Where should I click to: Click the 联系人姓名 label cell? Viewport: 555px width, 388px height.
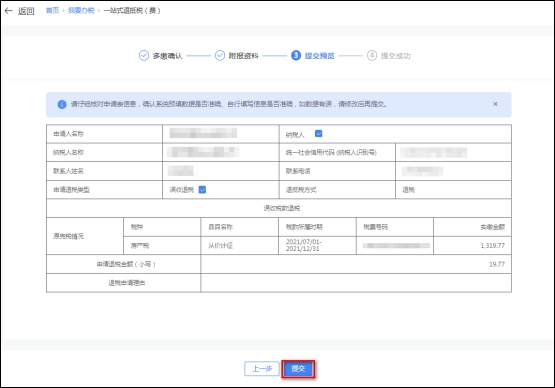click(x=104, y=171)
